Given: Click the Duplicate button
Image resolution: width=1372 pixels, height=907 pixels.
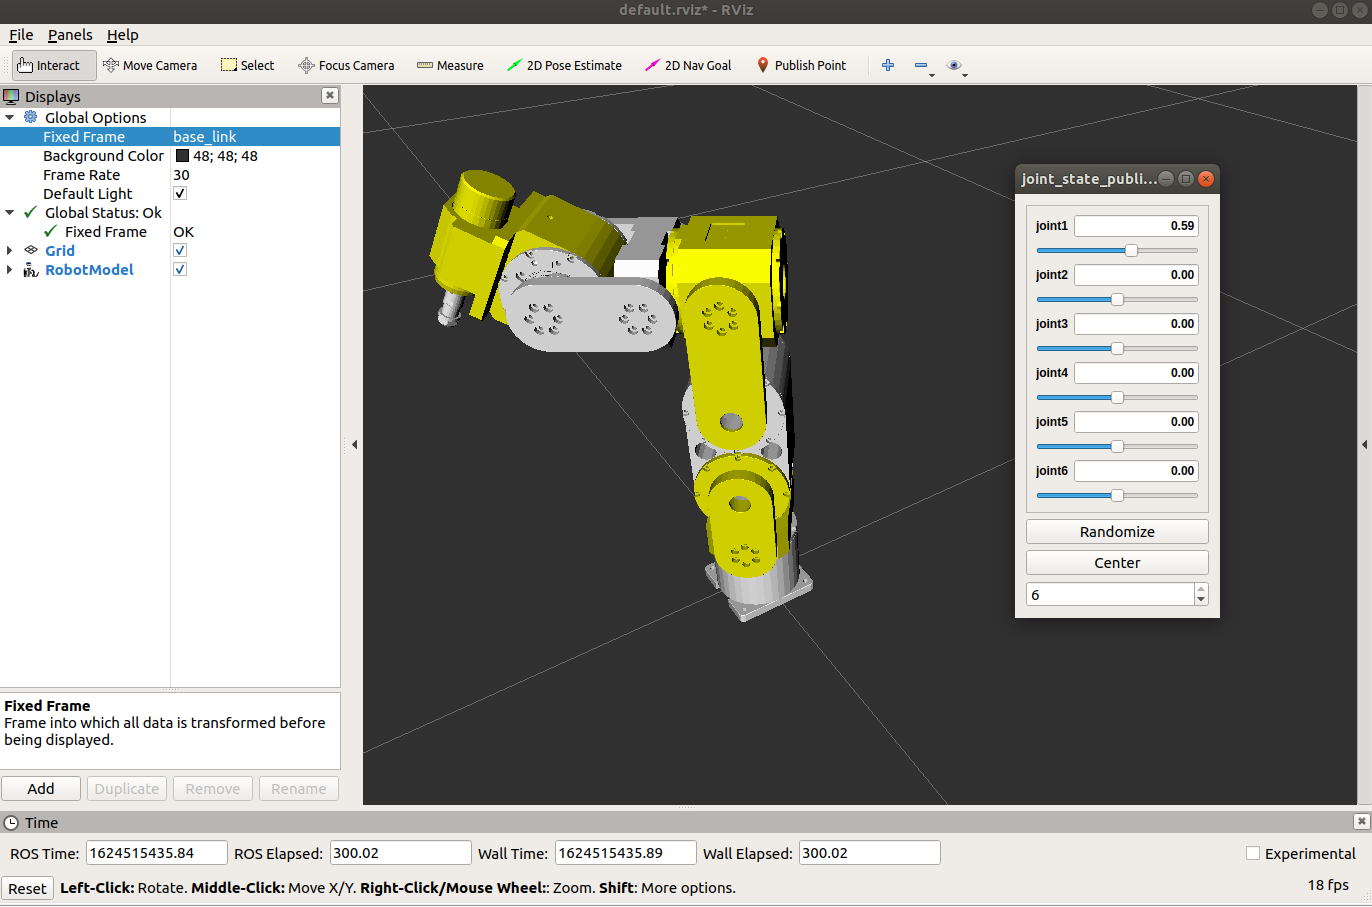Looking at the screenshot, I should pos(127,788).
